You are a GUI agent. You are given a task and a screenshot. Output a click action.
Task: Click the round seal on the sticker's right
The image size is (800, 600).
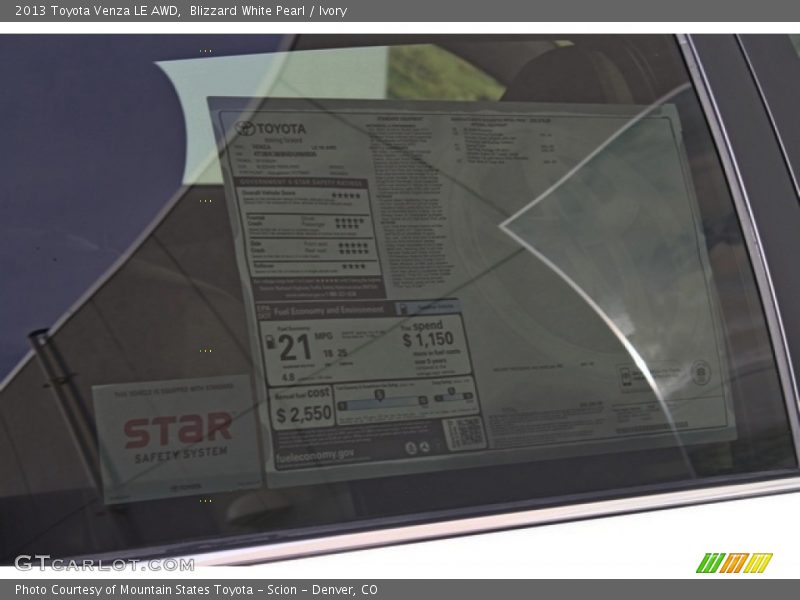click(701, 372)
